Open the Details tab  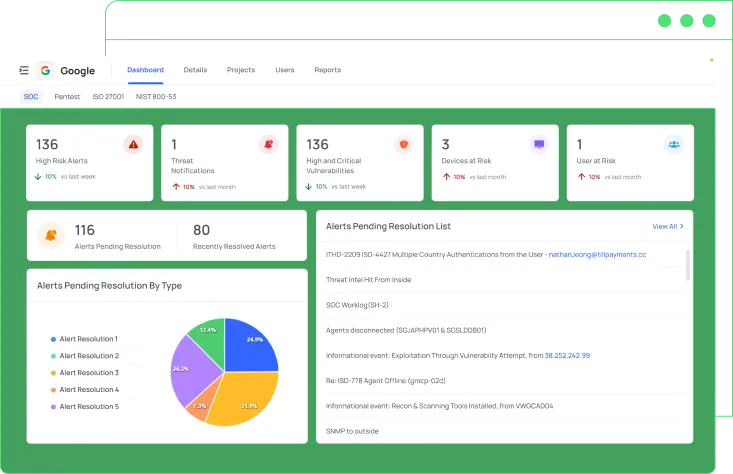coord(195,70)
